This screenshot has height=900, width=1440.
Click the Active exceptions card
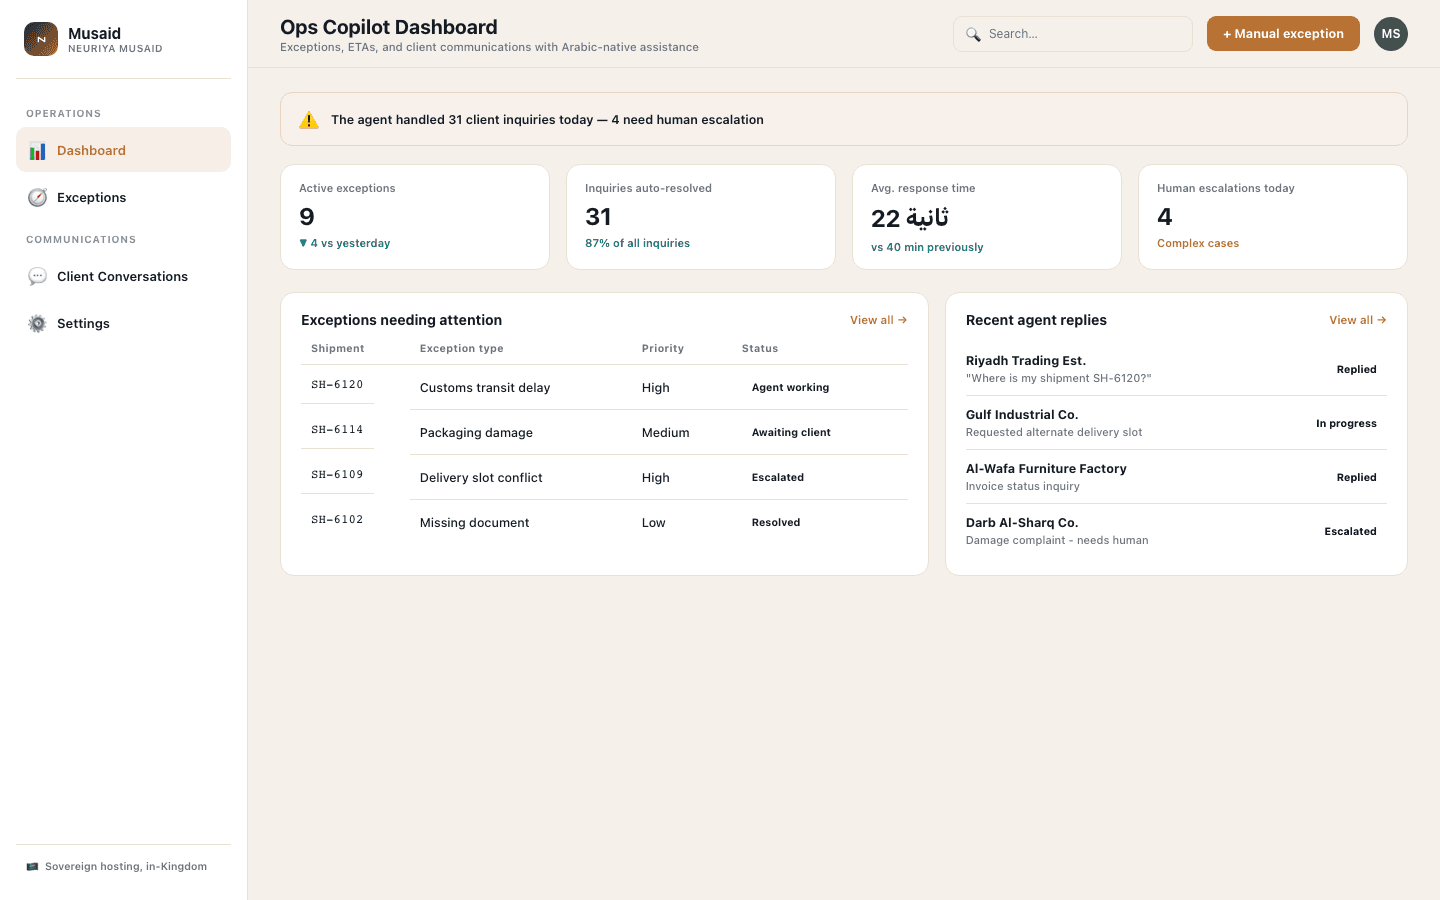click(415, 217)
